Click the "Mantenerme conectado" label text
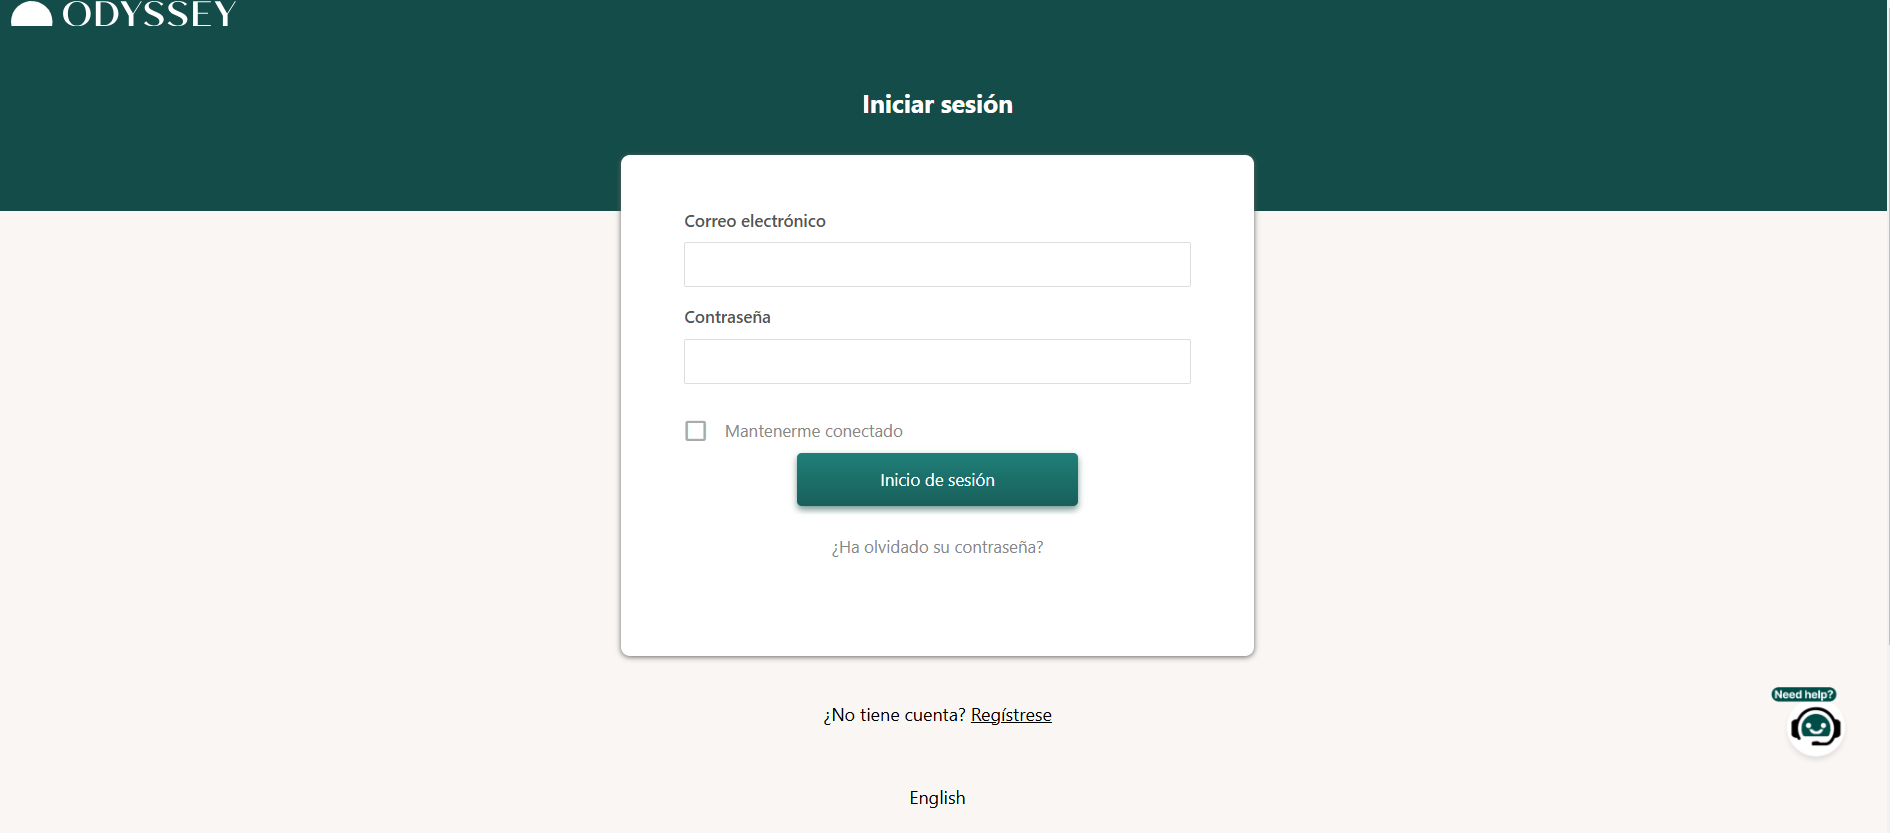Screen dimensions: 1890x833 (814, 431)
